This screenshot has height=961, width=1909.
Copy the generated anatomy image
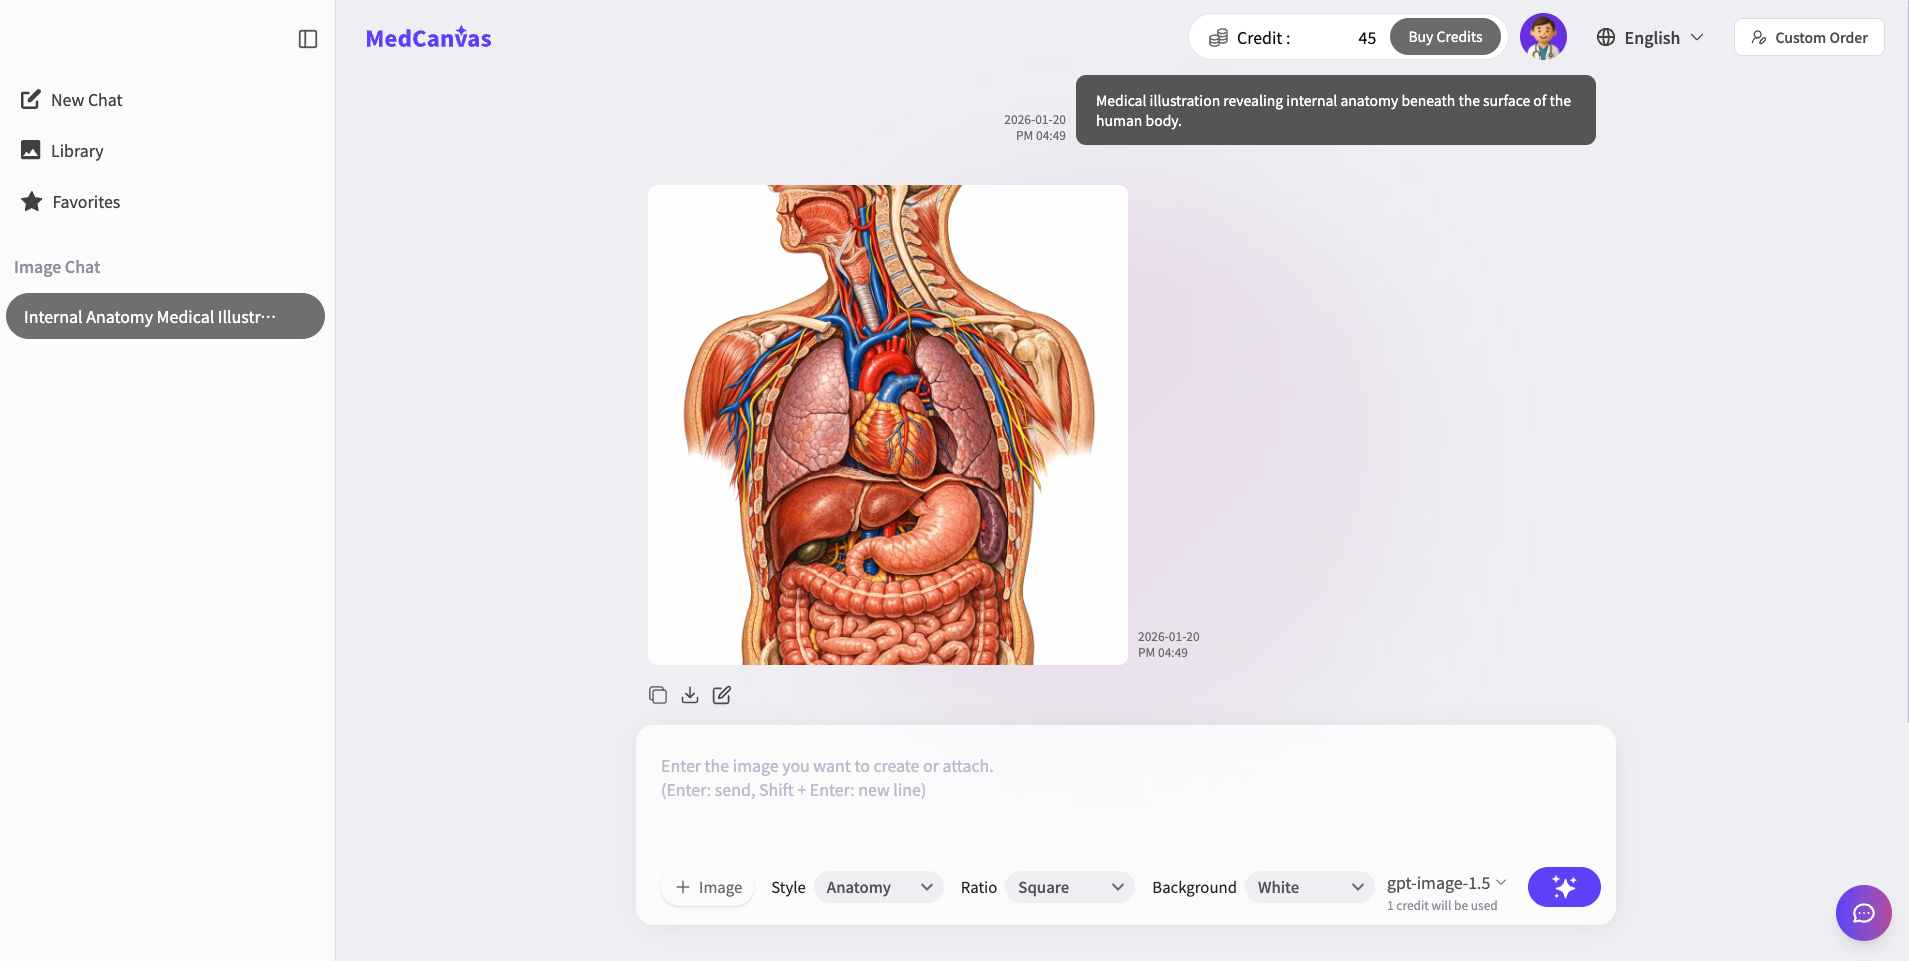click(658, 694)
